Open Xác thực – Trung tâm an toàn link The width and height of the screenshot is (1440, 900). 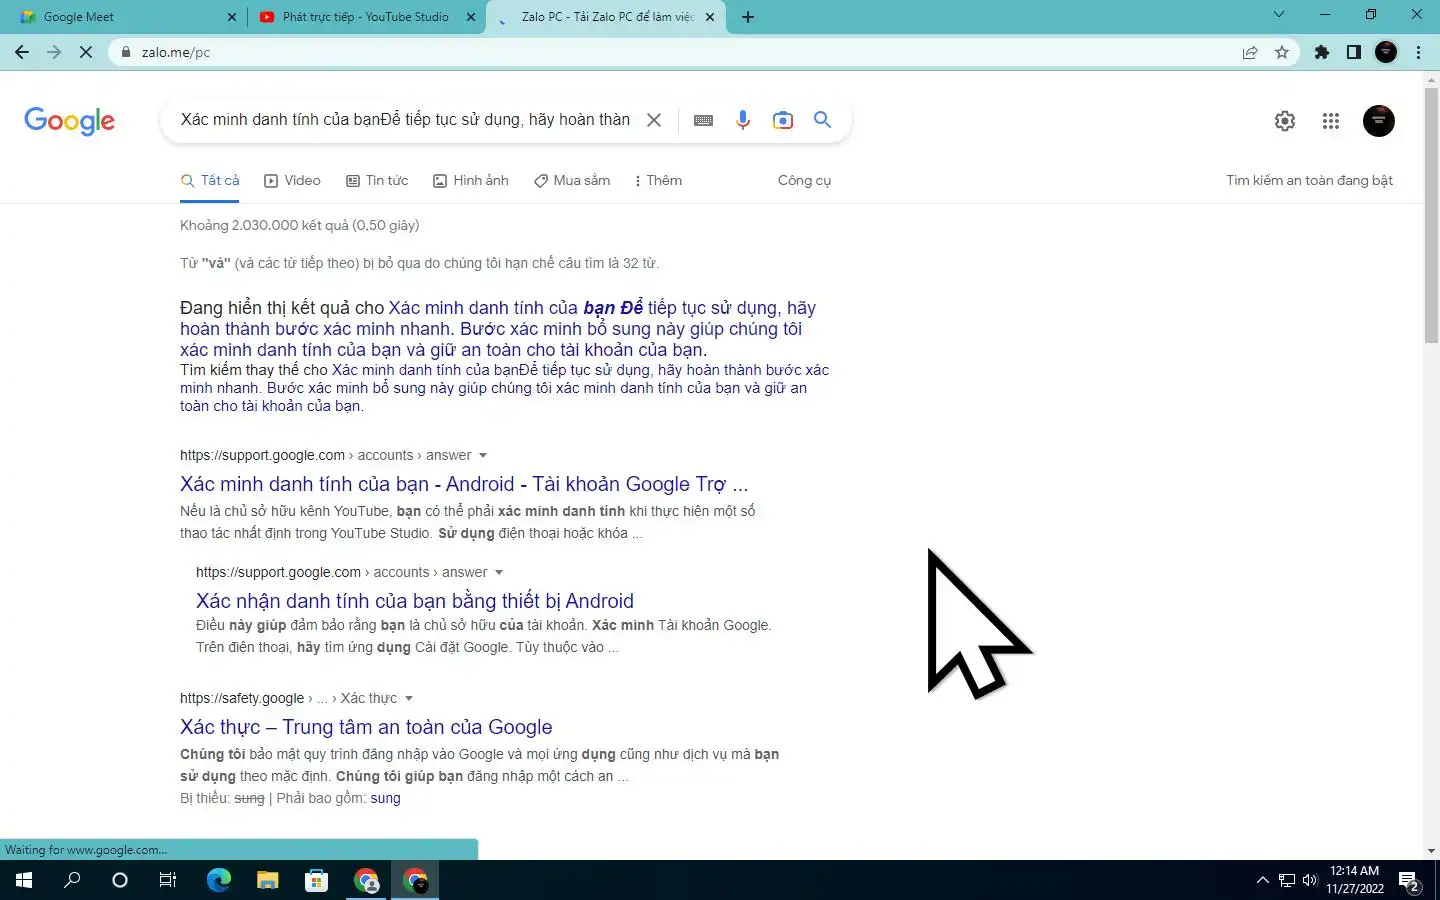pos(366,727)
